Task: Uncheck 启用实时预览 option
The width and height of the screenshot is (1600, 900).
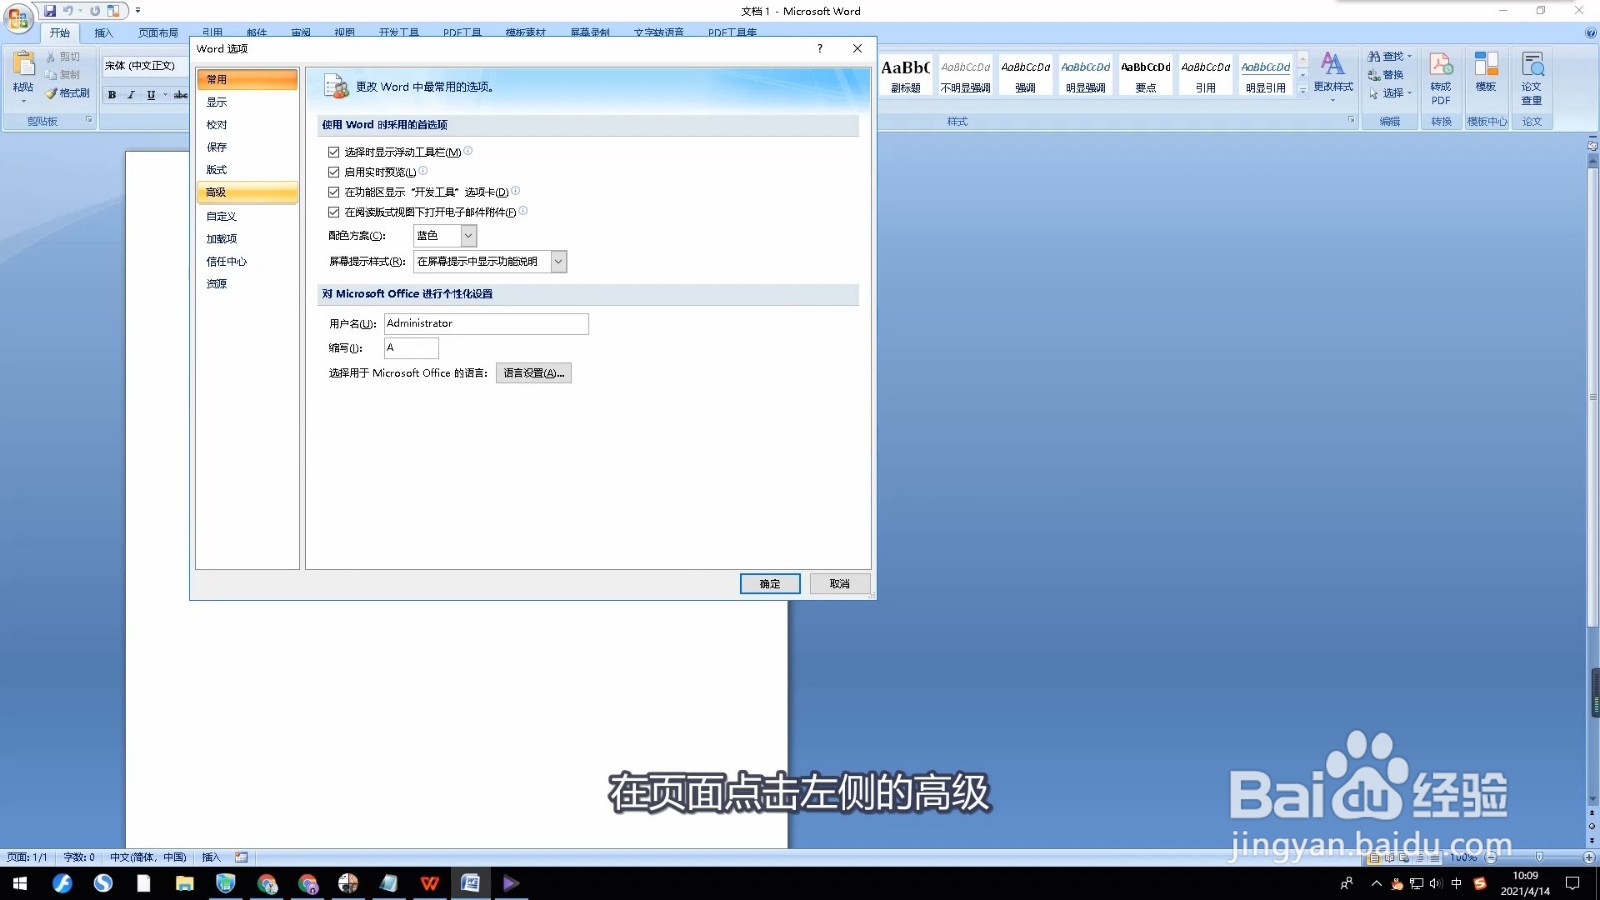Action: (333, 171)
